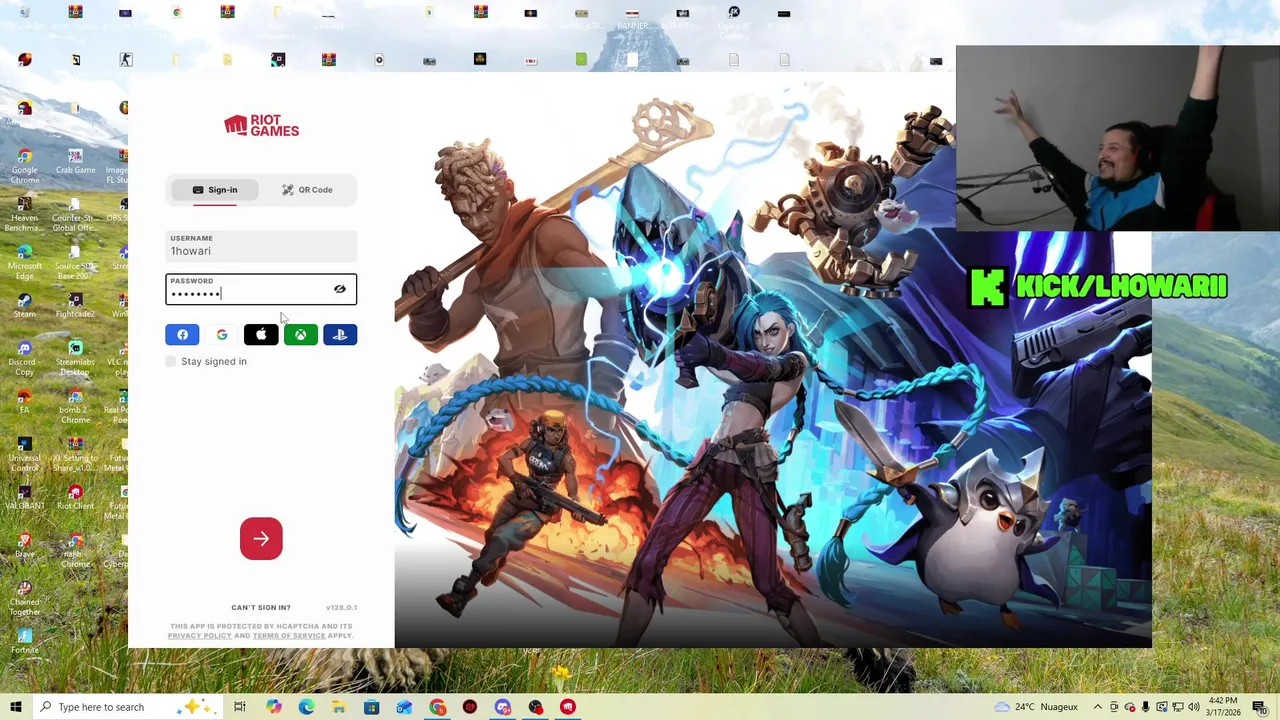Open Microsoft Store from the taskbar

tap(372, 707)
